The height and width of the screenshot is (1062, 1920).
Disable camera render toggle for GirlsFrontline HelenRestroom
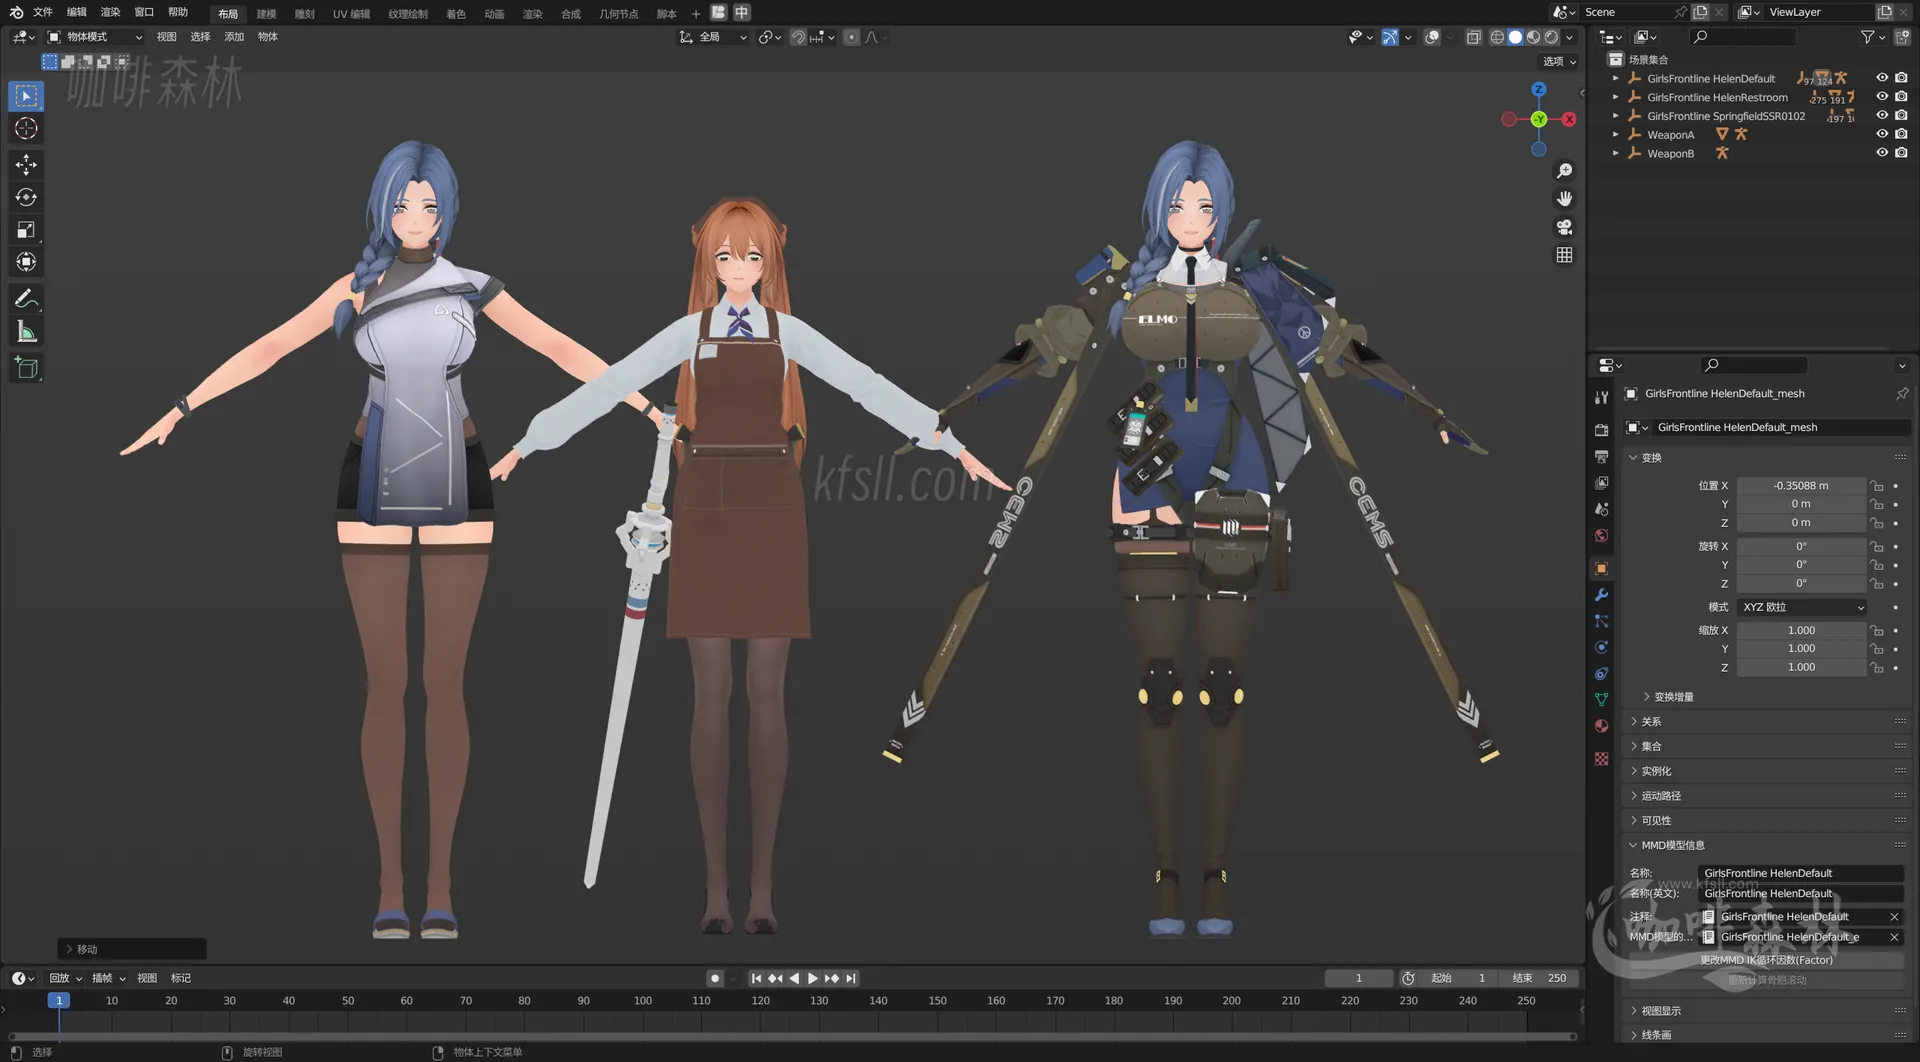[x=1902, y=96]
